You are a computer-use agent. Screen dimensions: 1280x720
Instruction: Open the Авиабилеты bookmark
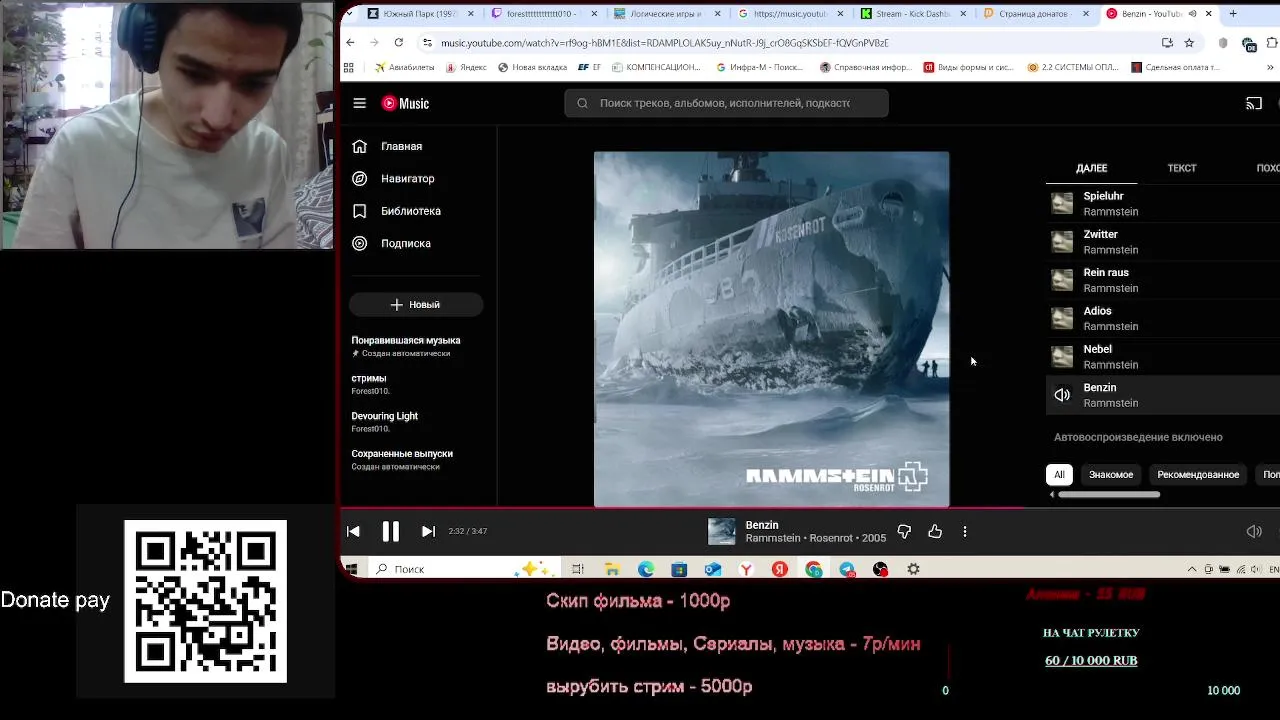(x=407, y=68)
